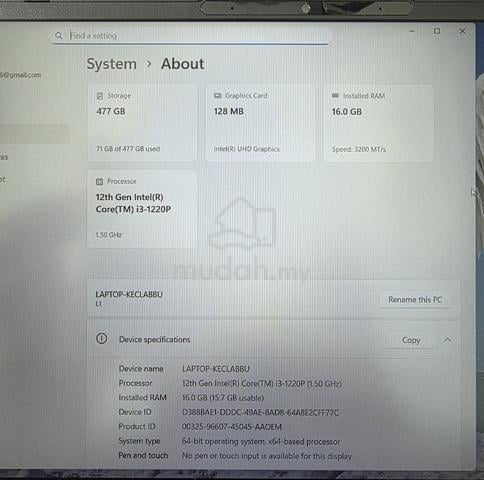484x480 pixels.
Task: Open the Storage 477 GB card
Action: [143, 123]
